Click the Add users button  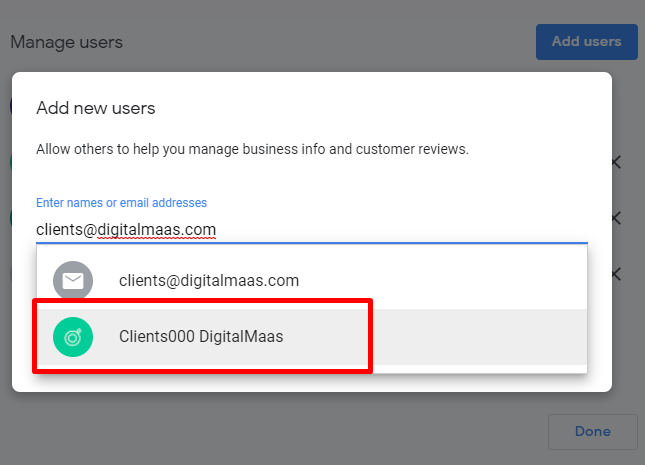pyautogui.click(x=587, y=42)
